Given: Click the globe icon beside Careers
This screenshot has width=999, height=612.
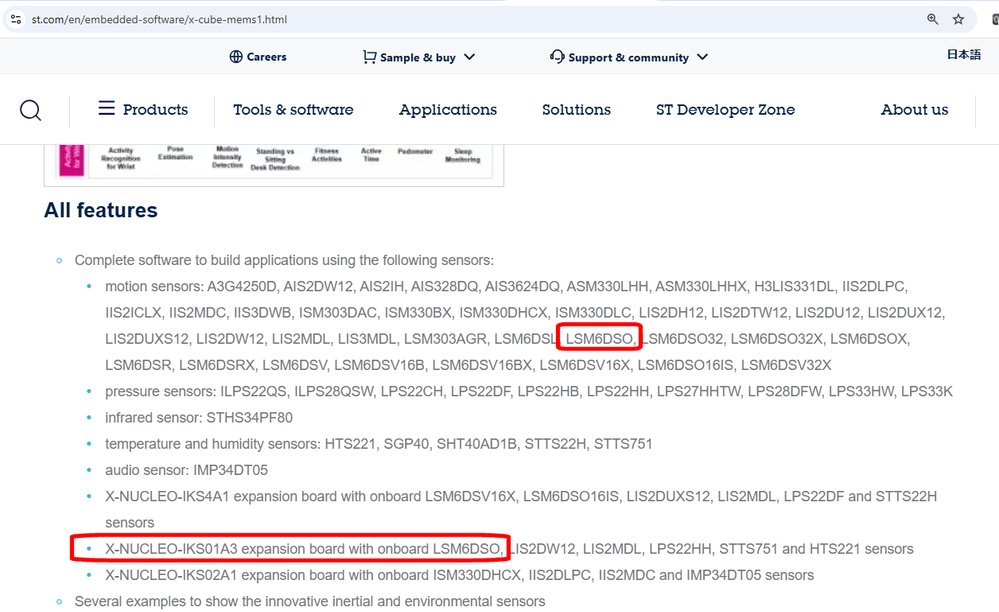Looking at the screenshot, I should click(x=236, y=57).
